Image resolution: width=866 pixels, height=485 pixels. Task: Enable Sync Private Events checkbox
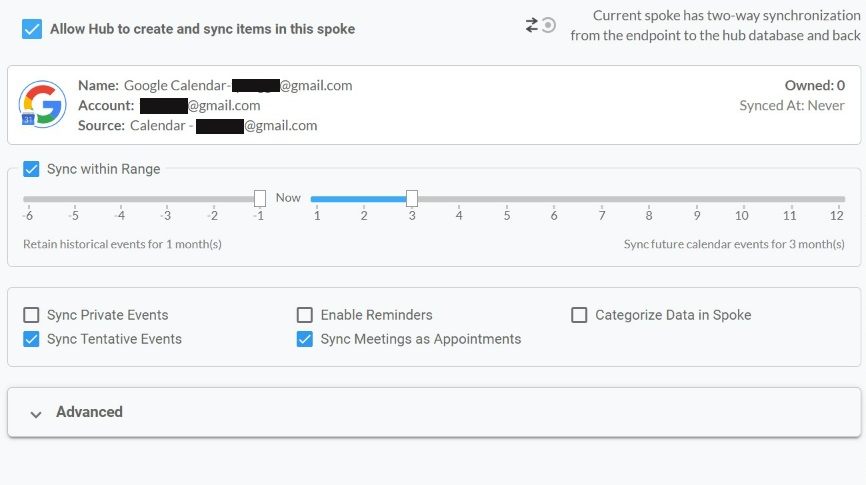tap(31, 315)
